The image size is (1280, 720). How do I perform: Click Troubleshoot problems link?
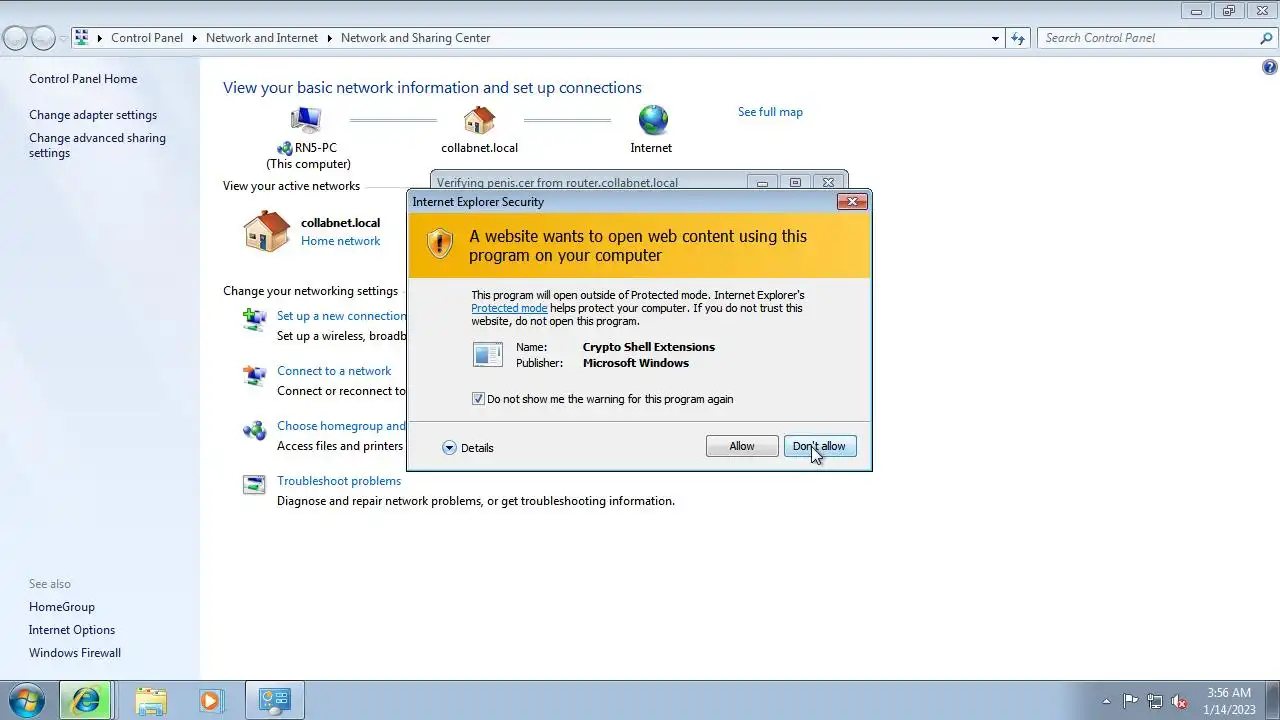[339, 481]
